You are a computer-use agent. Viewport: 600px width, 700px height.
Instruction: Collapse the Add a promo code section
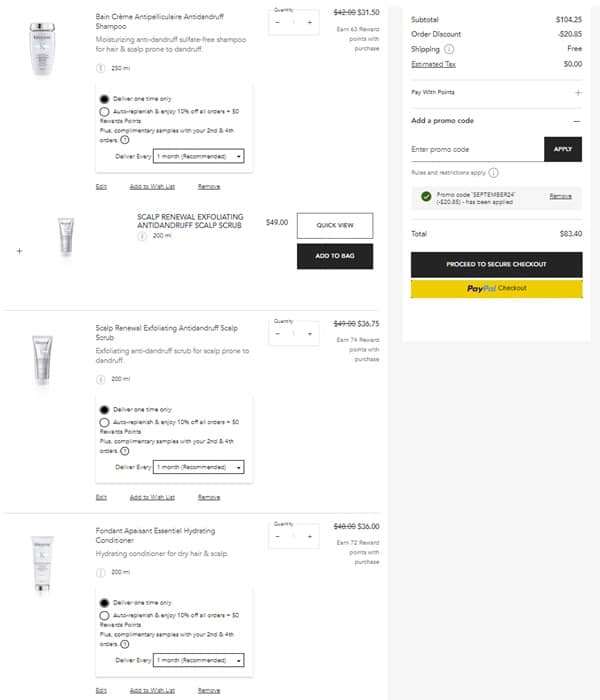(x=577, y=121)
